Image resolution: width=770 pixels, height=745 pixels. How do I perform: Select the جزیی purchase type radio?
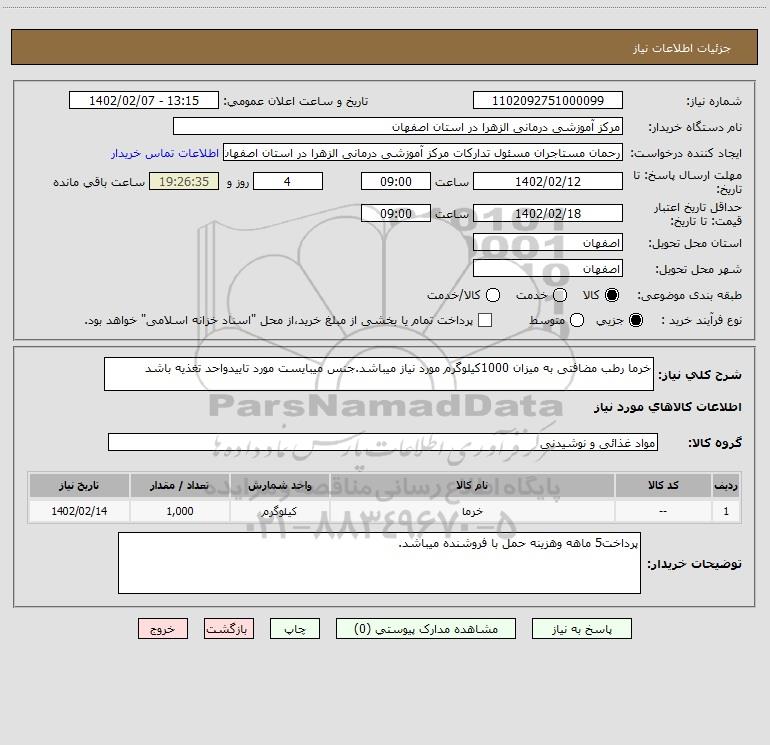tap(636, 320)
